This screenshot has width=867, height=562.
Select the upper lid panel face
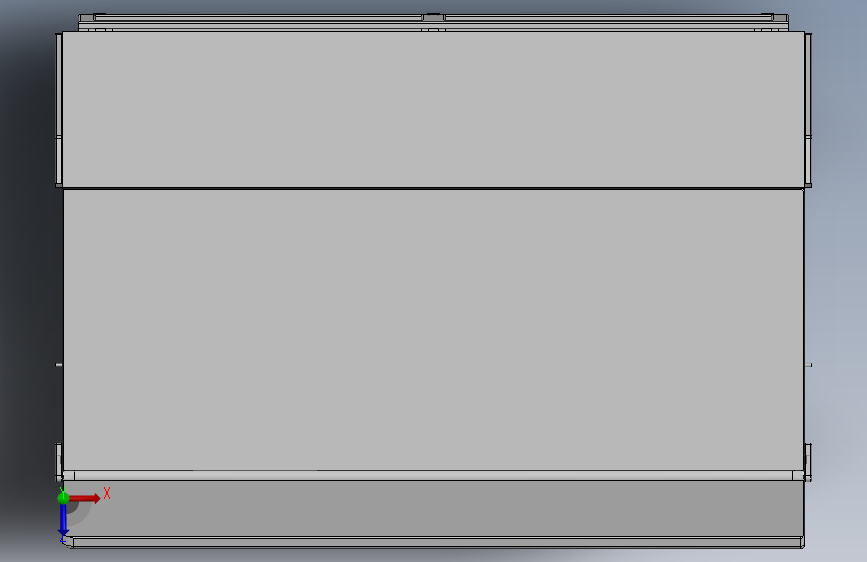click(433, 110)
